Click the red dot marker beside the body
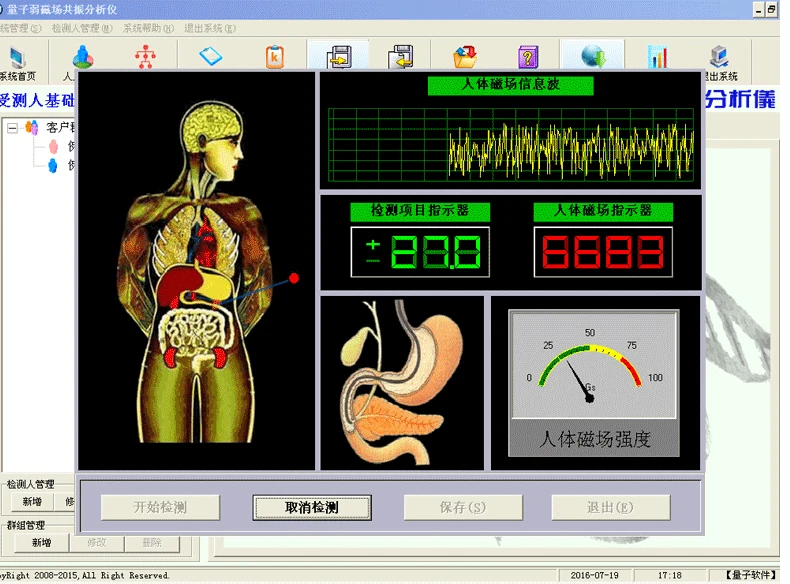The width and height of the screenshot is (790, 584). (x=294, y=278)
